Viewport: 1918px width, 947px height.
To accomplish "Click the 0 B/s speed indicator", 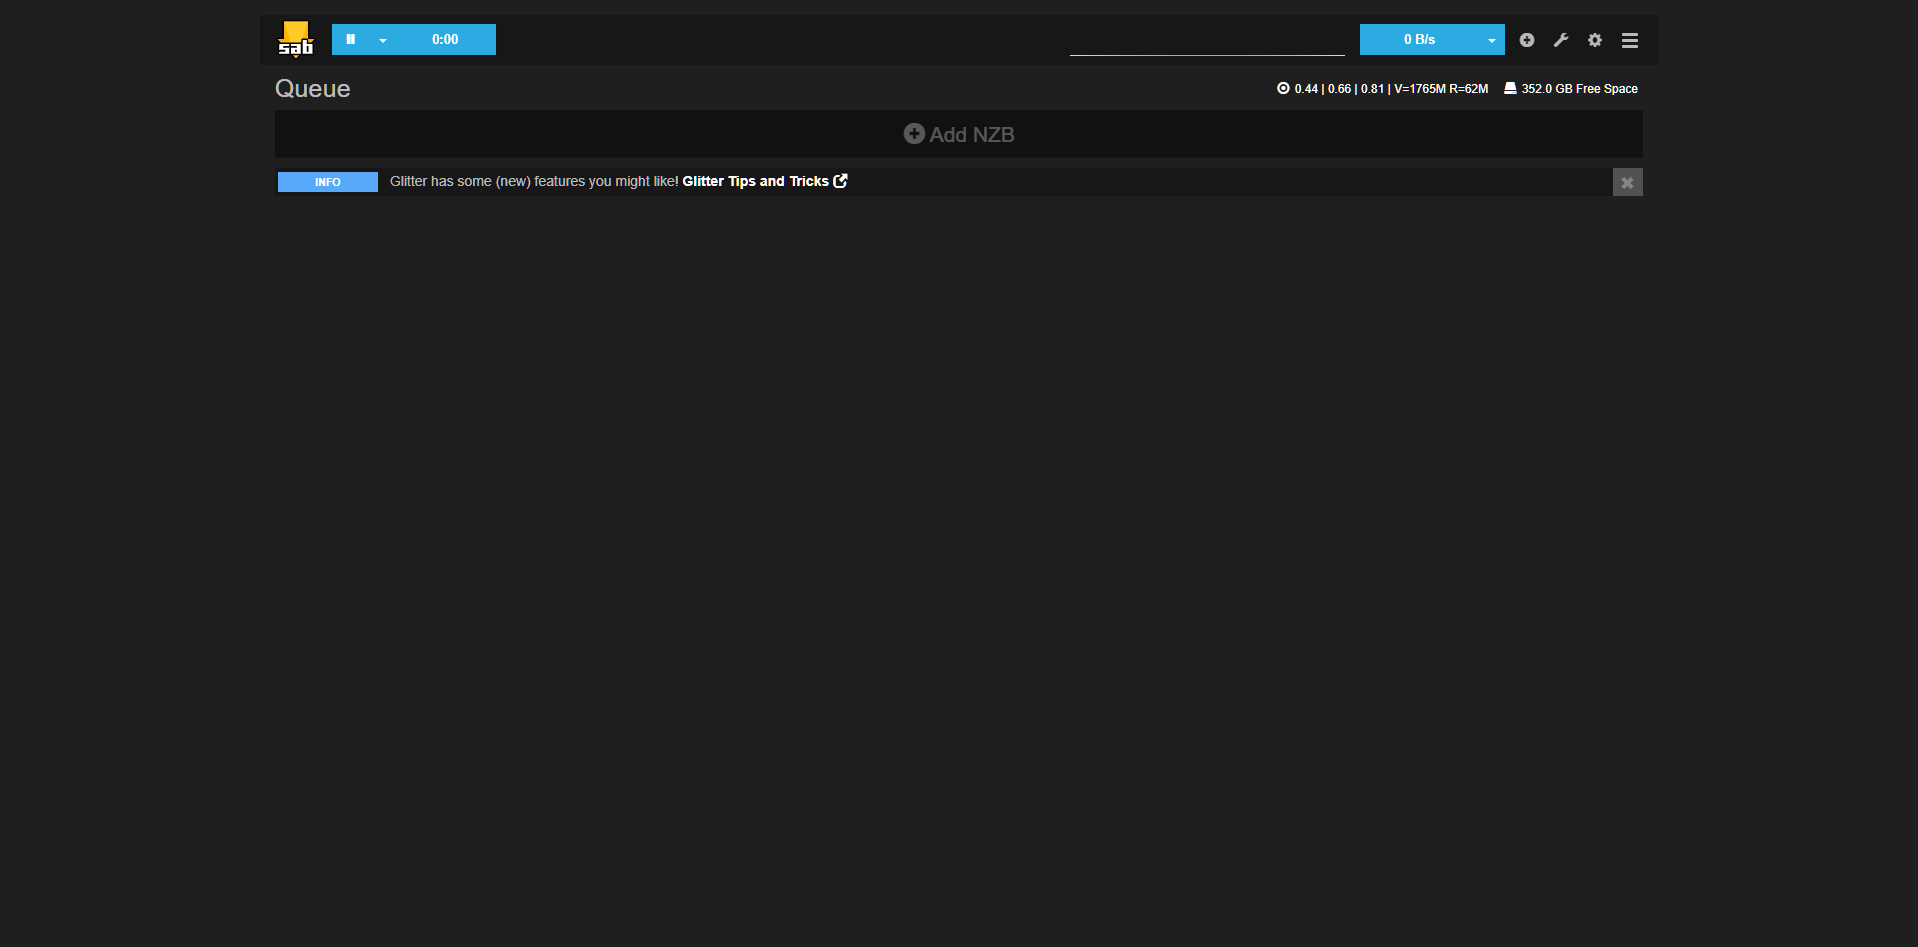I will coord(1418,40).
